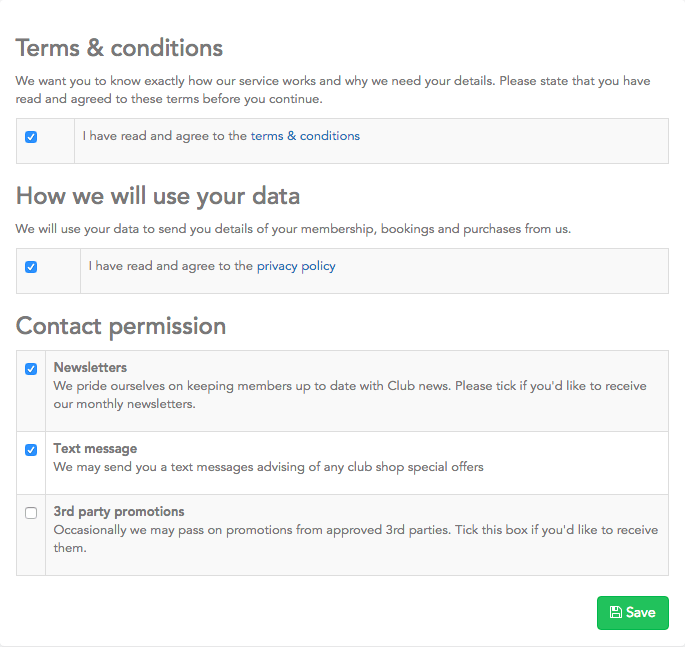The width and height of the screenshot is (685, 647).
Task: Click the Contact permission section heading
Action: (x=121, y=326)
